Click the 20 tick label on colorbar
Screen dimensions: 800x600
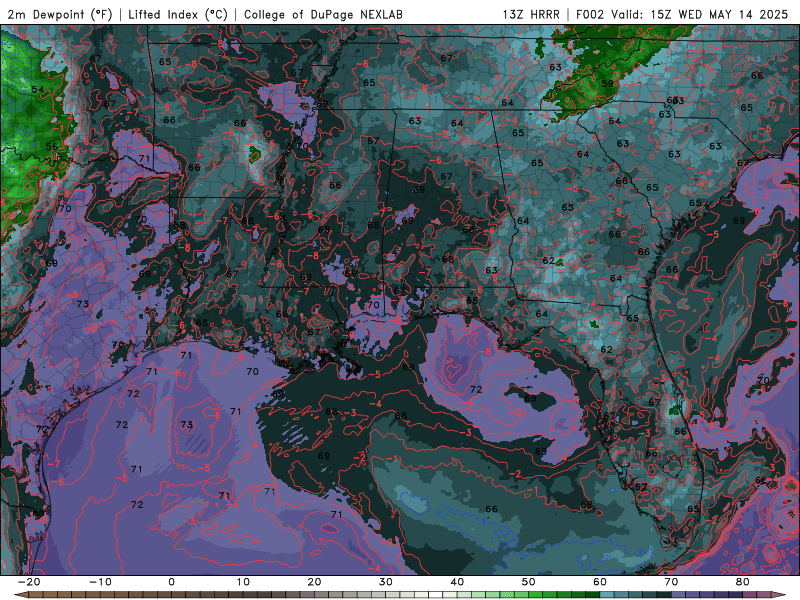click(314, 582)
